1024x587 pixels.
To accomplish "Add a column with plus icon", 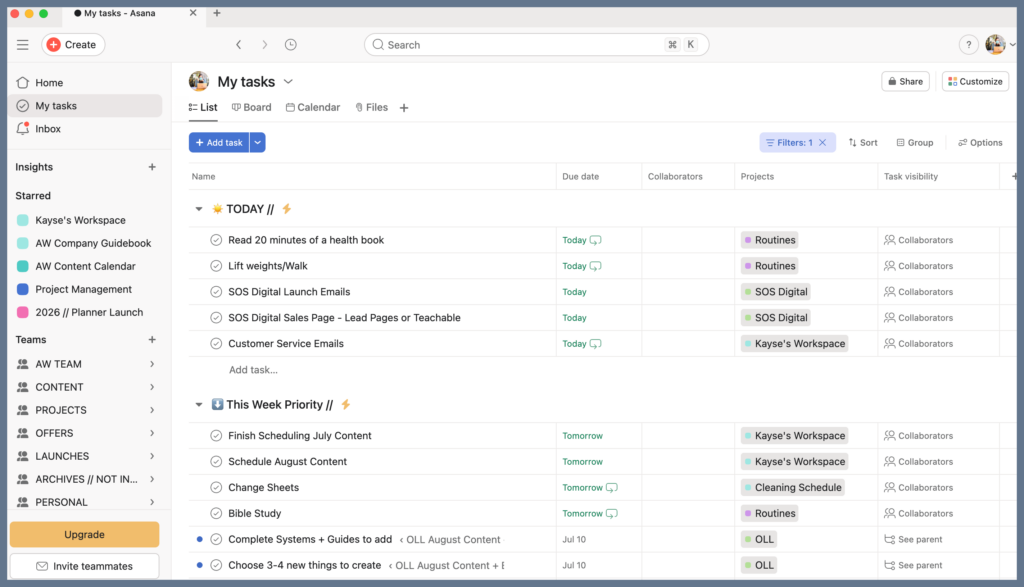I will coord(1014,176).
